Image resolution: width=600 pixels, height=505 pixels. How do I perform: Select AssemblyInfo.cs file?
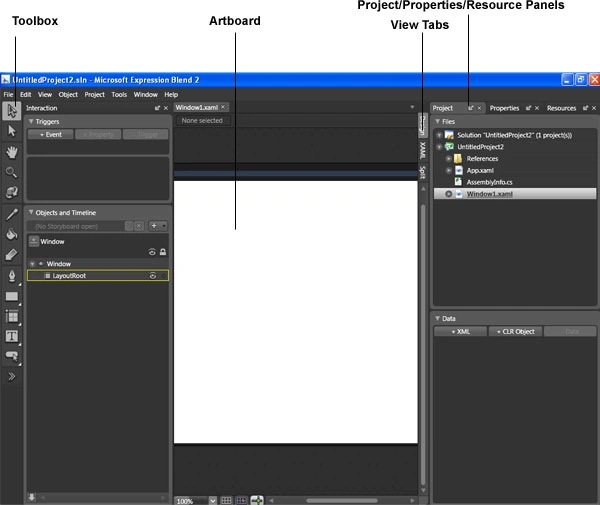click(x=489, y=182)
